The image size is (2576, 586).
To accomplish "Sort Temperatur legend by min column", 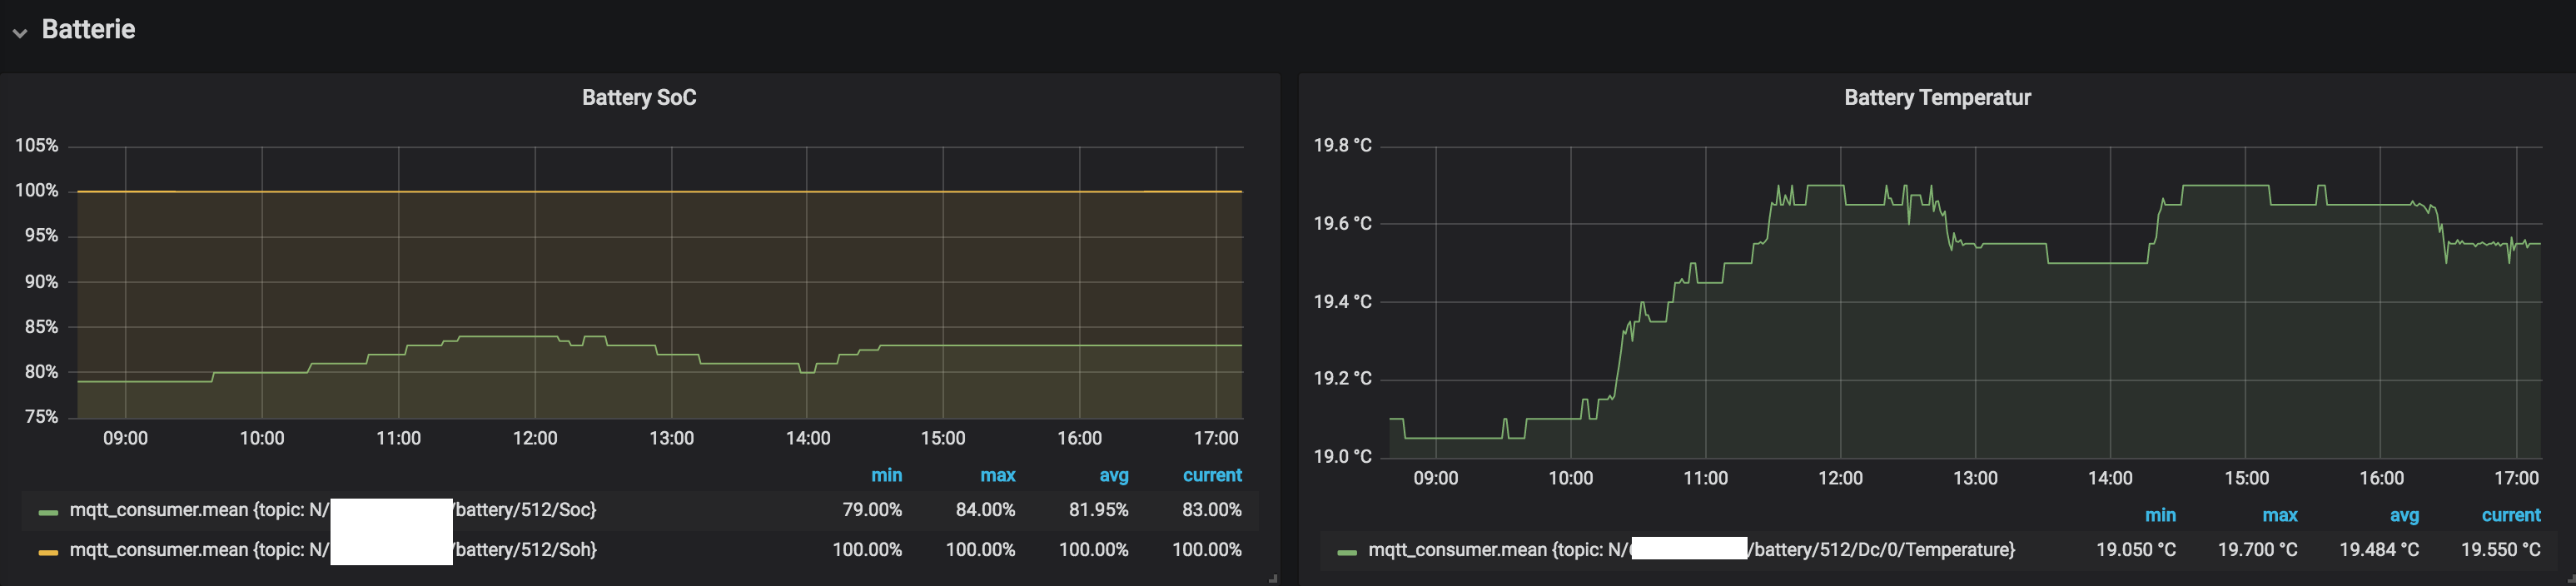I will [2160, 515].
